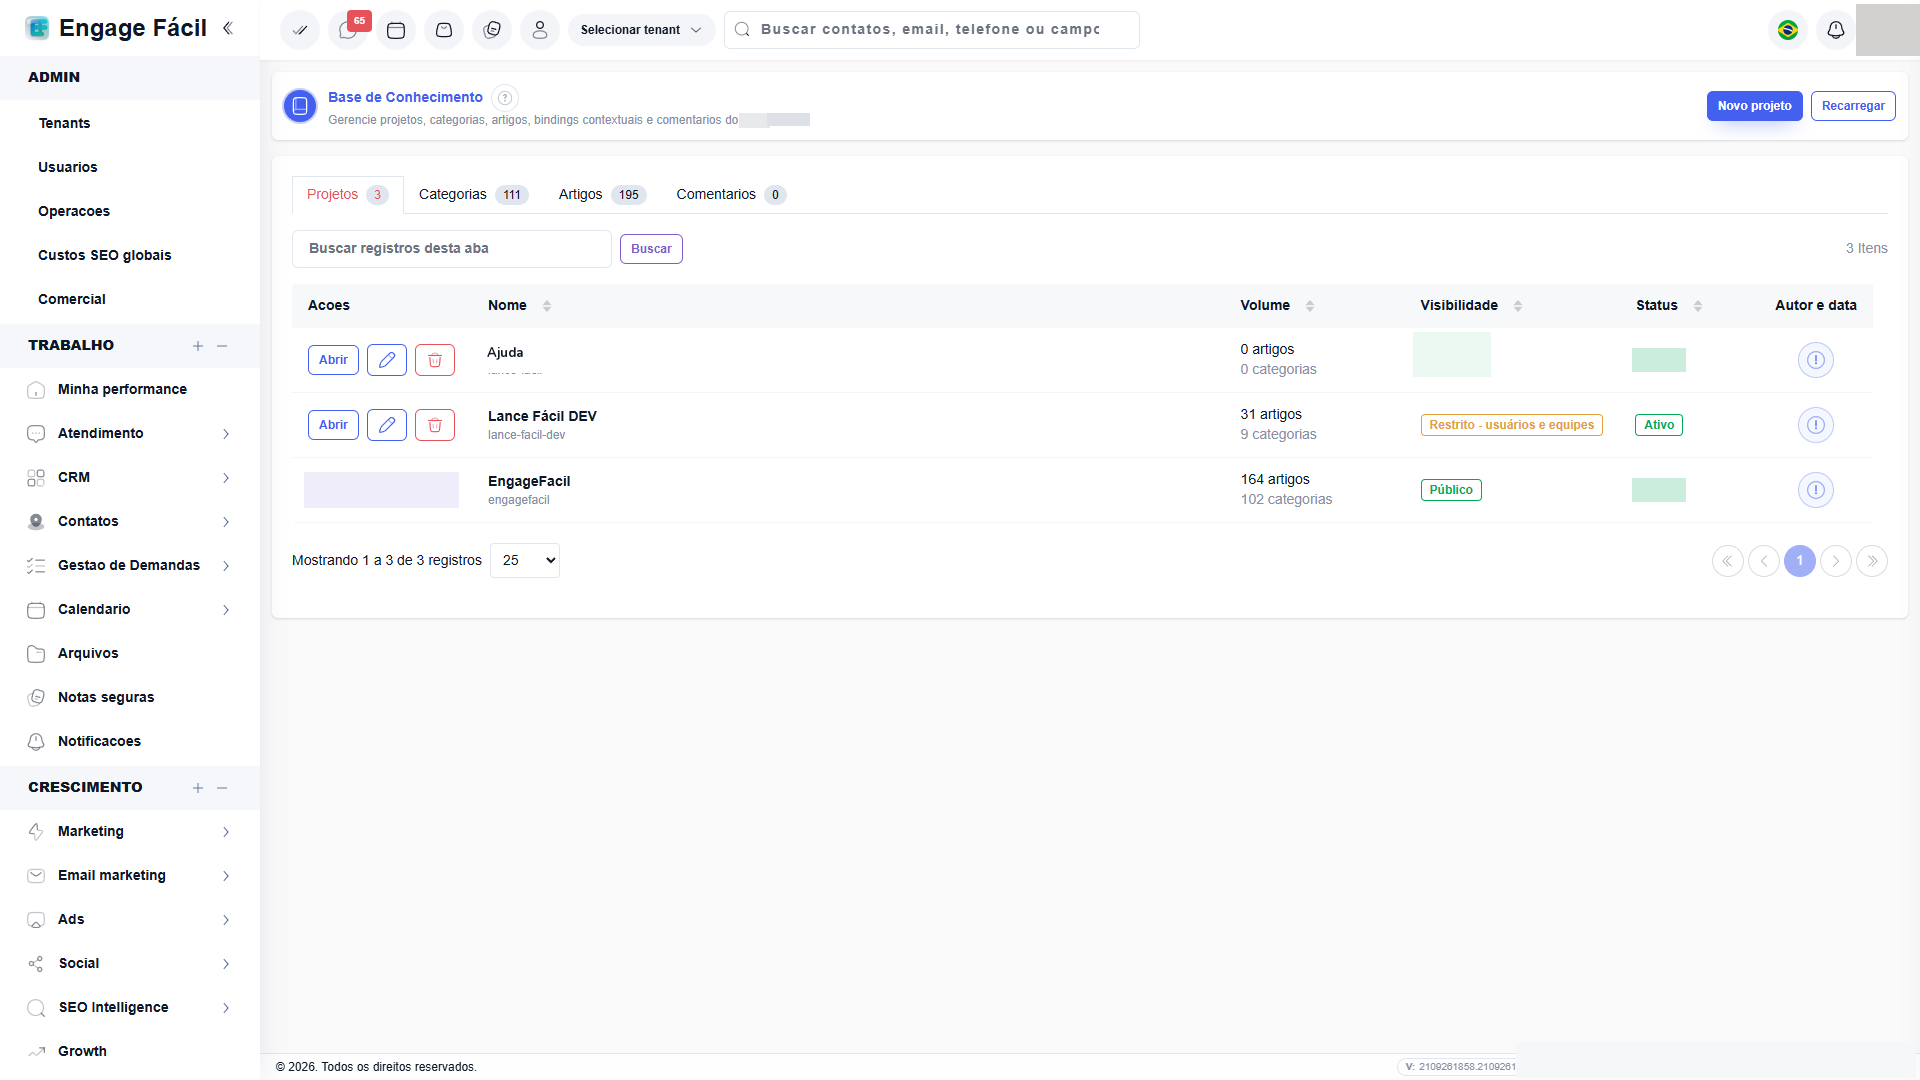Edit the Lance Fácil DEV project
Viewport: 1920px width, 1080px height.
[x=387, y=425]
